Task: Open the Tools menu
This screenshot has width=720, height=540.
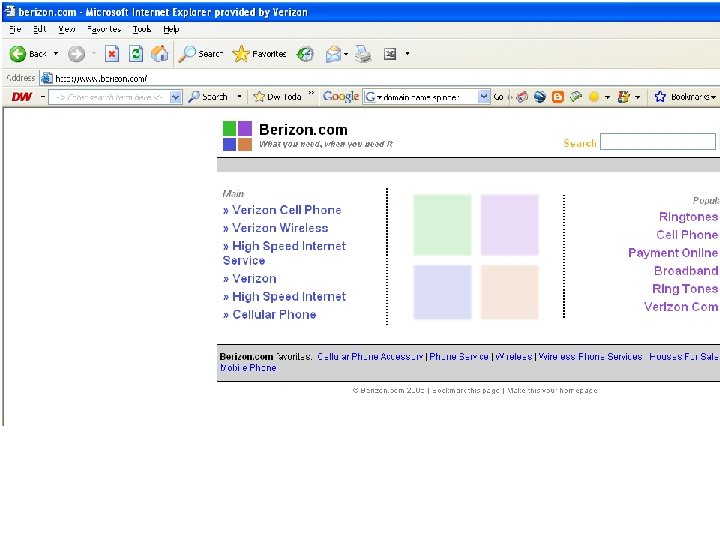Action: (x=141, y=29)
